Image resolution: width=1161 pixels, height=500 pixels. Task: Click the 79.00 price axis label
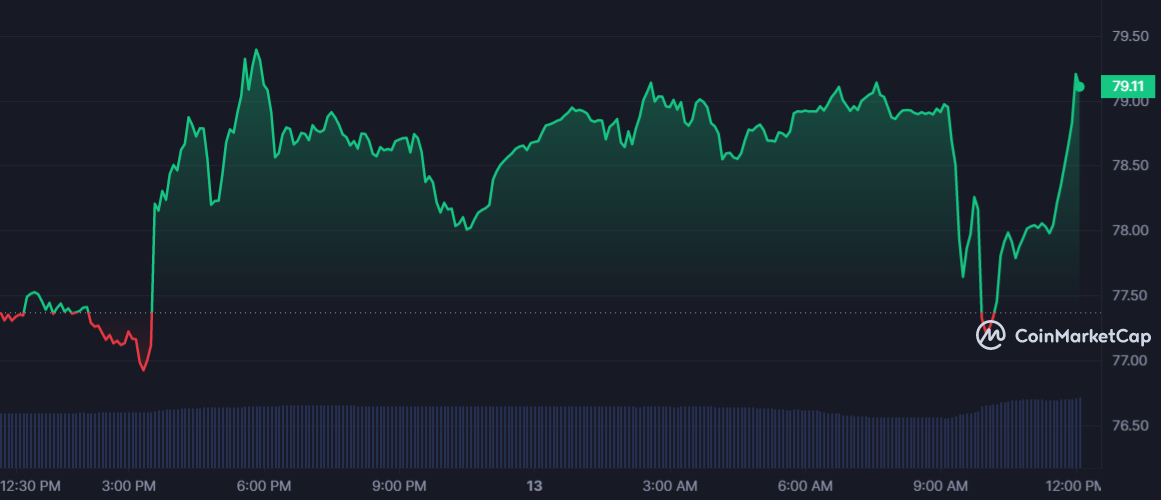tap(1128, 101)
